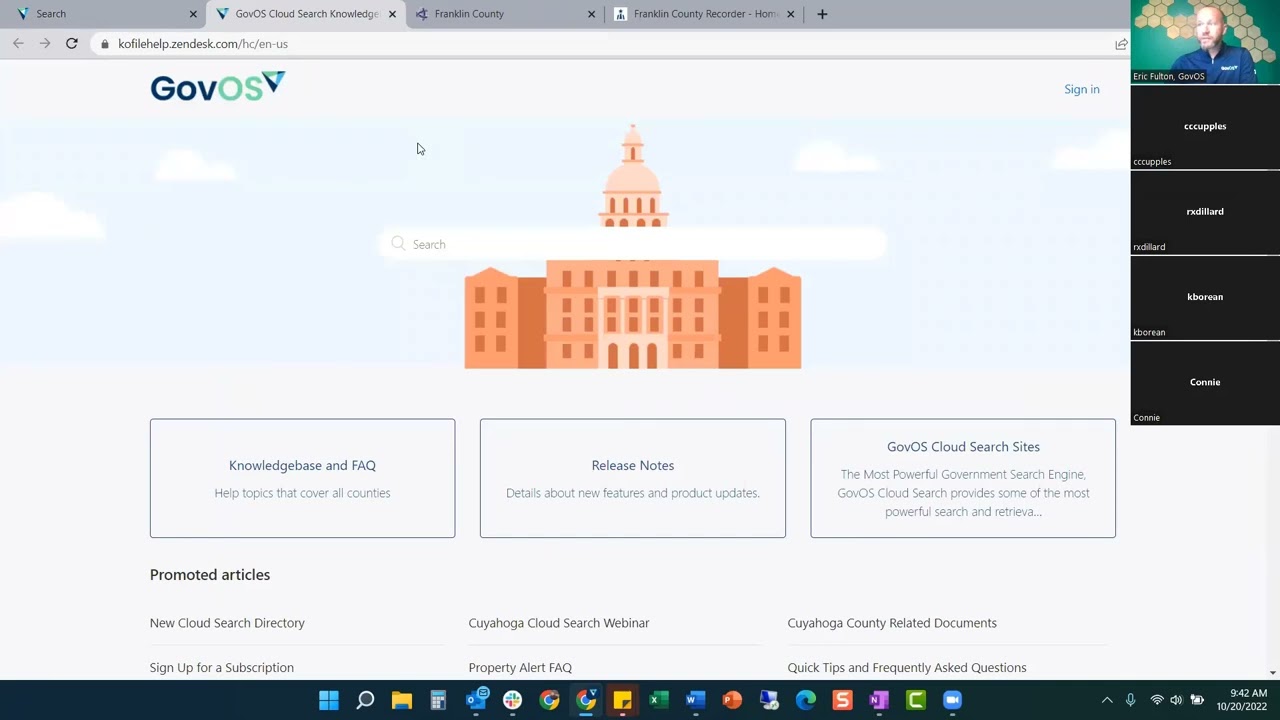1280x720 pixels.
Task: Close the Search tab
Action: point(193,14)
